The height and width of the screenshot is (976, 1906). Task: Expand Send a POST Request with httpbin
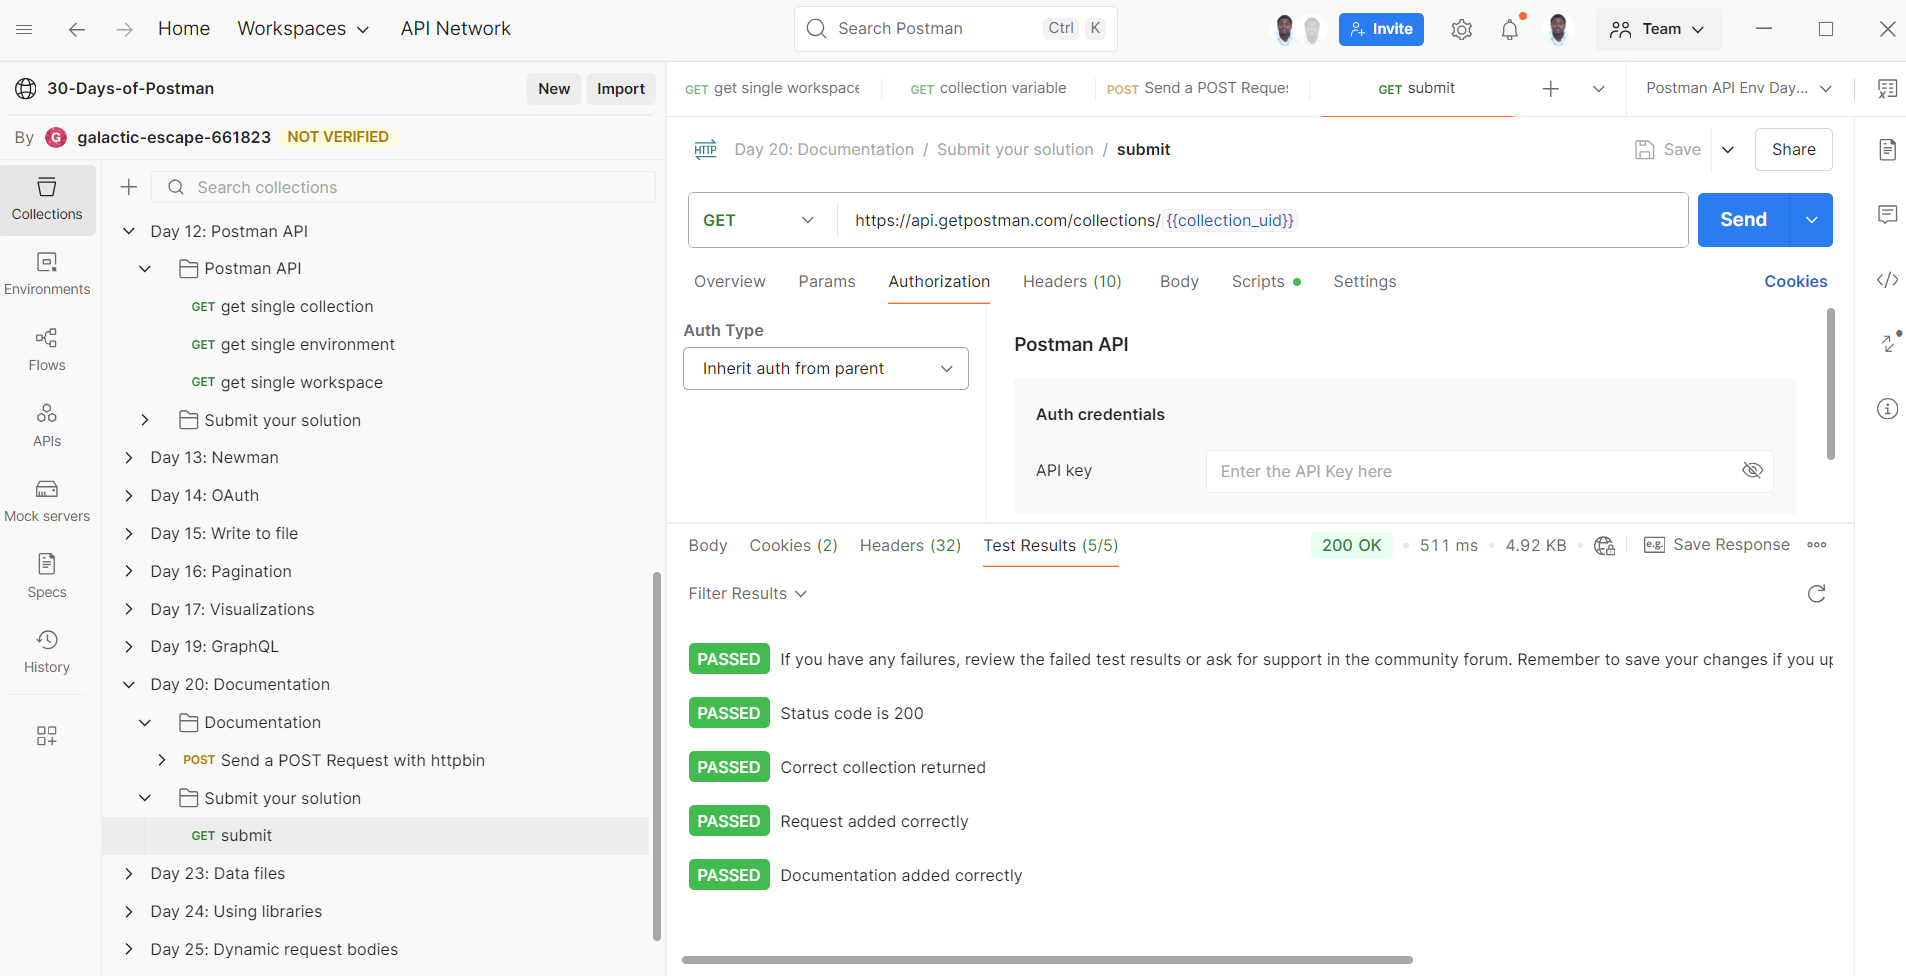point(162,760)
